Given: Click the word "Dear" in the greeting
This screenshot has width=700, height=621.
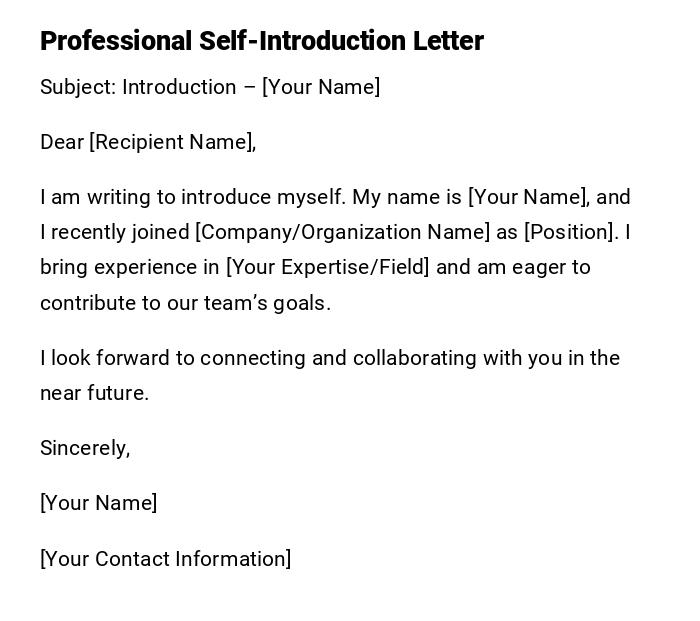Looking at the screenshot, I should click(62, 142).
